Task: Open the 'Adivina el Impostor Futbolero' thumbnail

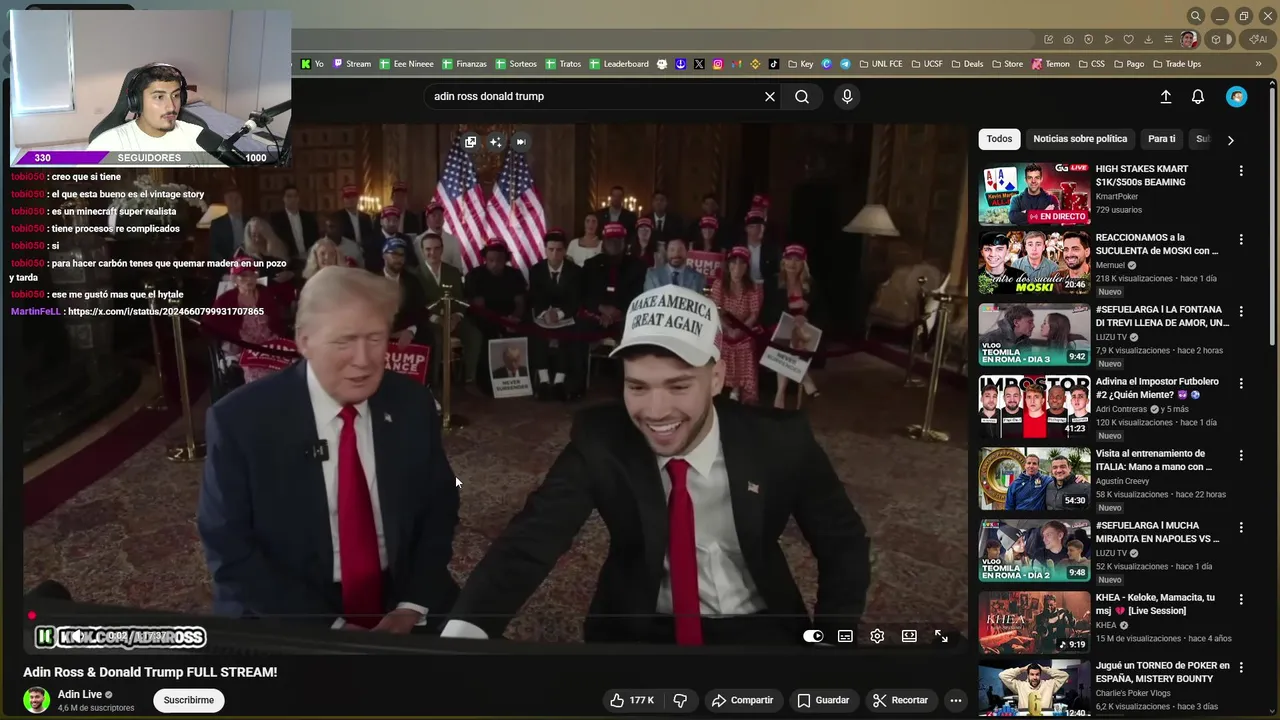Action: pyautogui.click(x=1034, y=407)
